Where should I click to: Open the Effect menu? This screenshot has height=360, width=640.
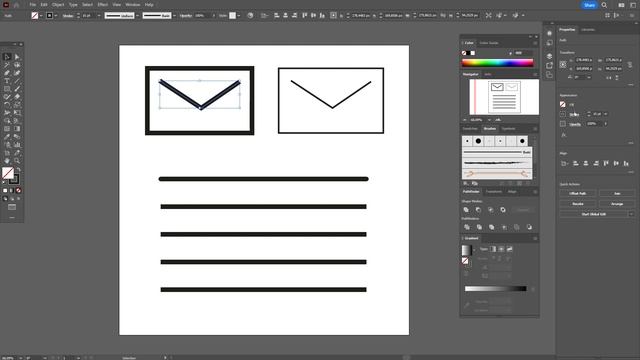[x=102, y=5]
